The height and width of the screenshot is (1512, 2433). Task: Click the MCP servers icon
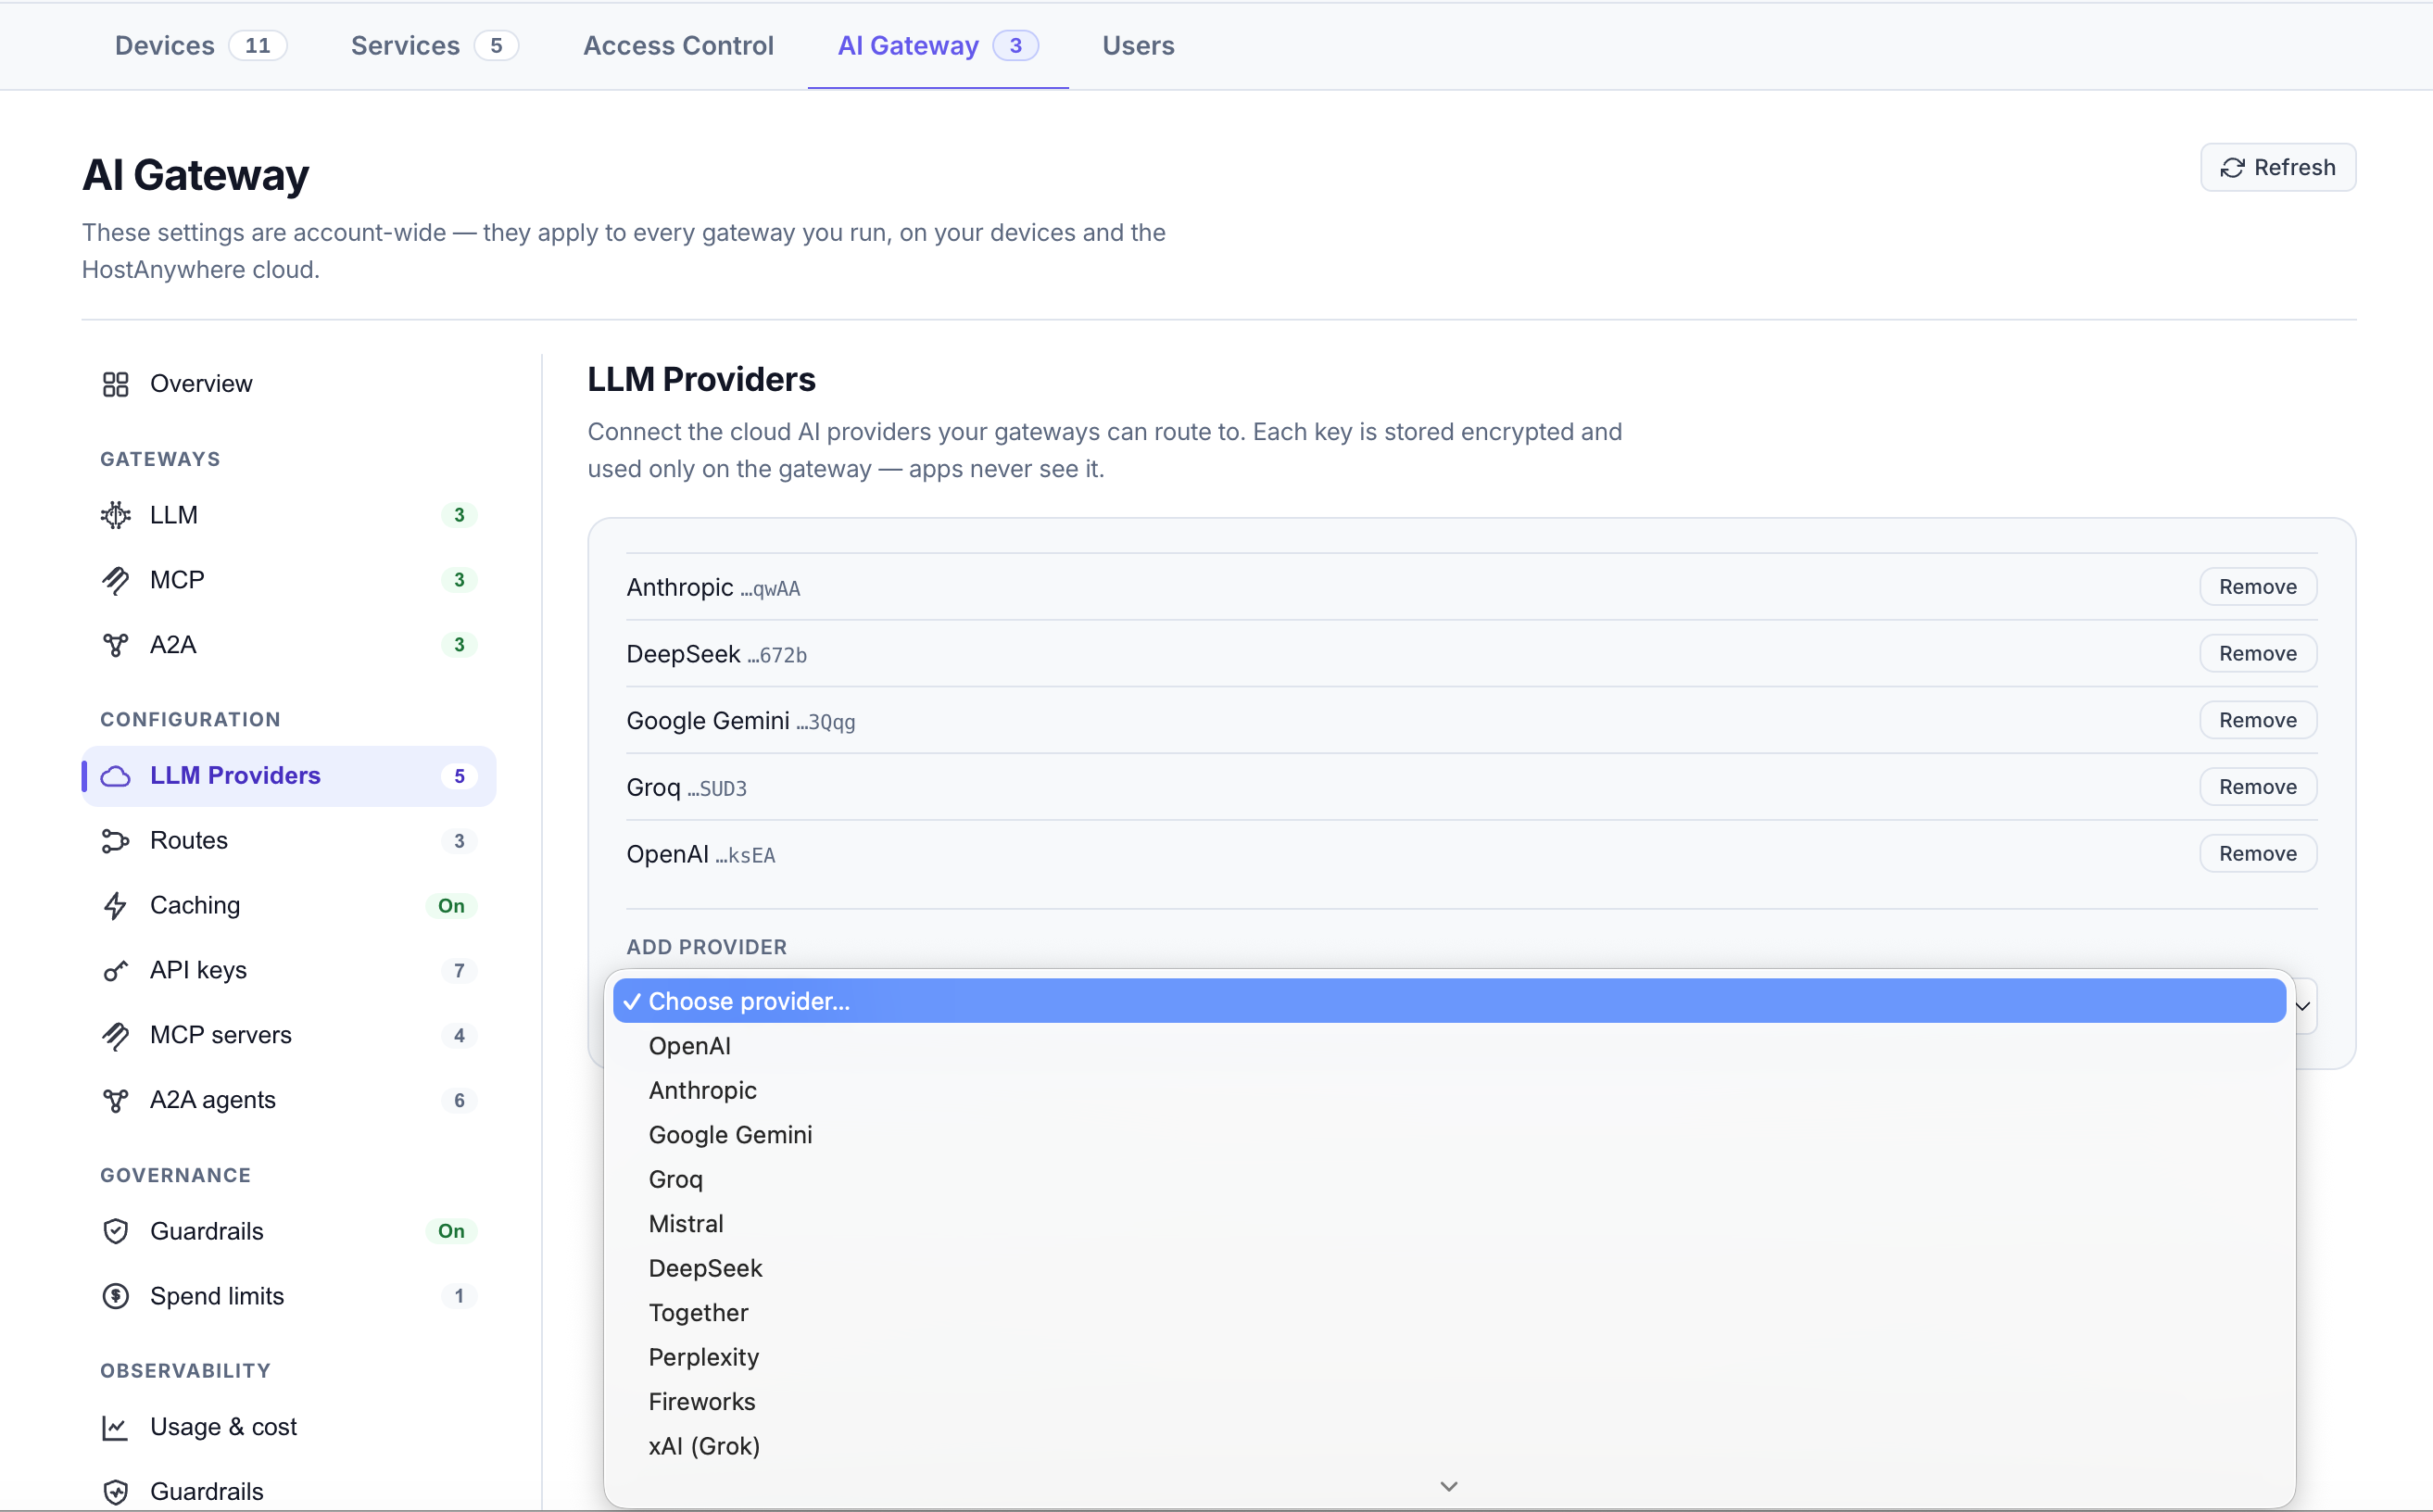[x=116, y=1036]
